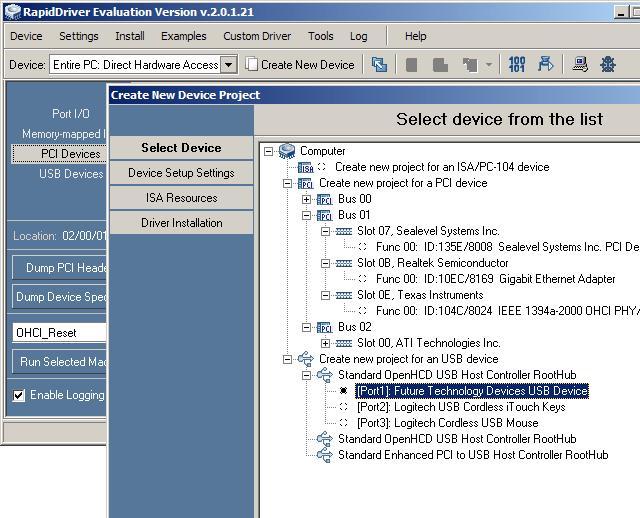Click the USB icon of Enhanced PCI RootHub
Screen dimensions: 640x518
pyautogui.click(x=324, y=455)
